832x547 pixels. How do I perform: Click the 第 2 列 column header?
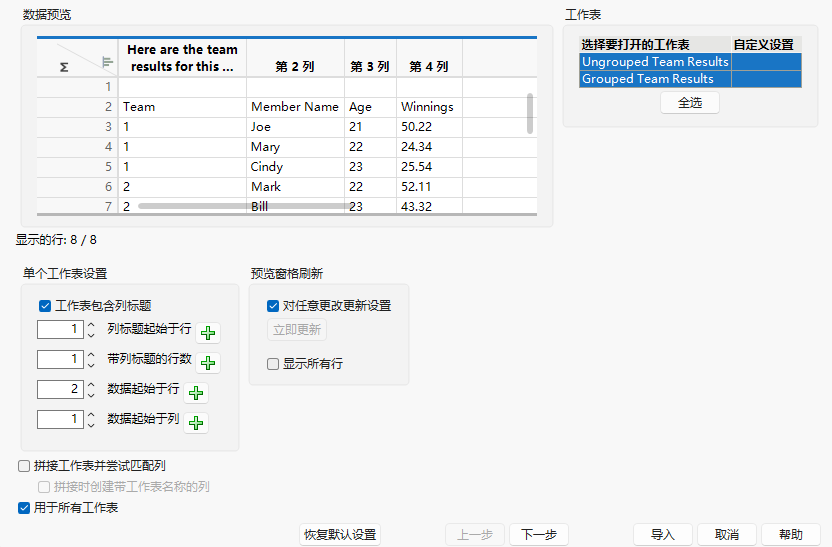[x=295, y=58]
